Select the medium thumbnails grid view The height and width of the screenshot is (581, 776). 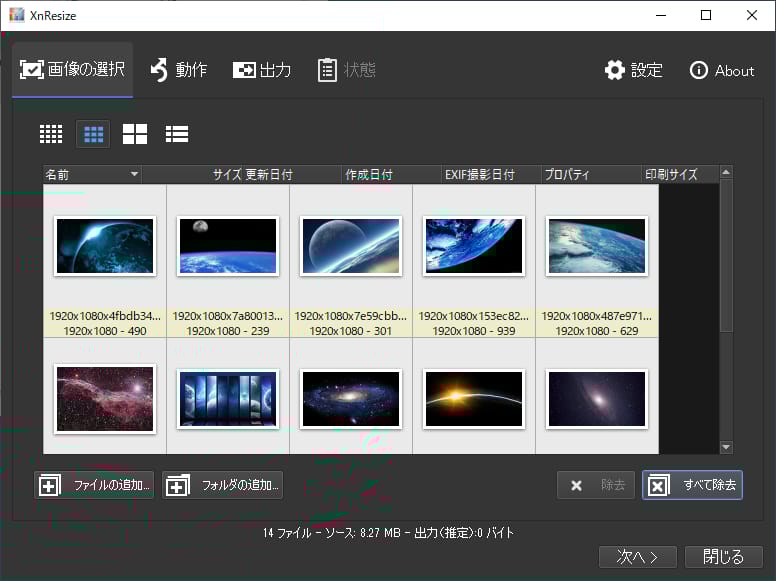click(x=94, y=134)
